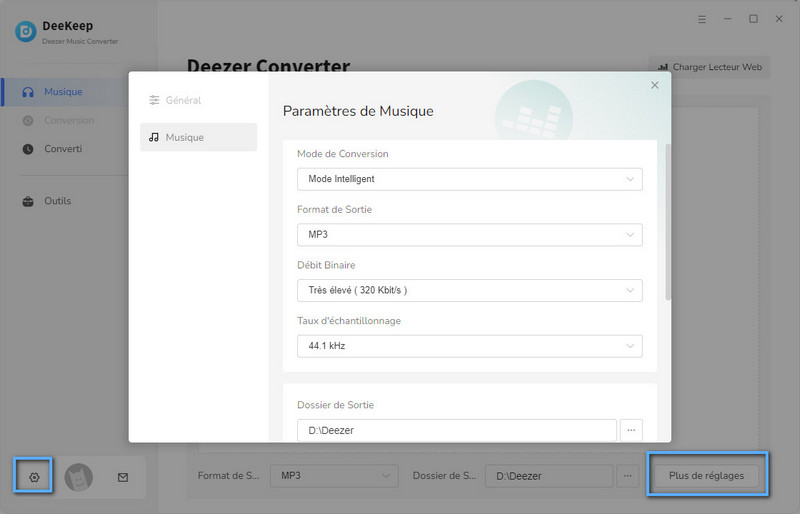Switch to Général settings tab
Viewport: 800px width, 514px height.
(x=198, y=100)
